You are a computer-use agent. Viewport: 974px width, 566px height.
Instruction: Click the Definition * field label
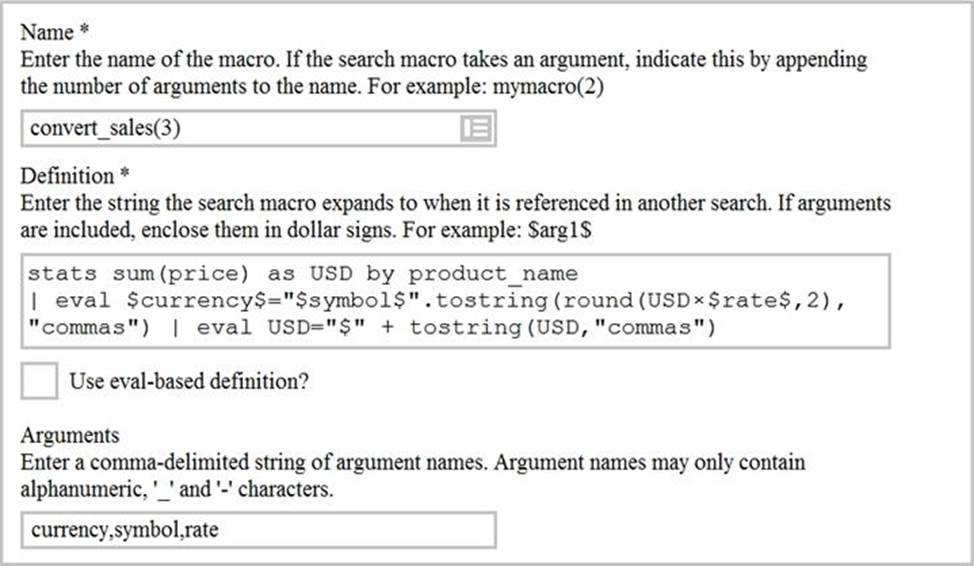[x=75, y=176]
